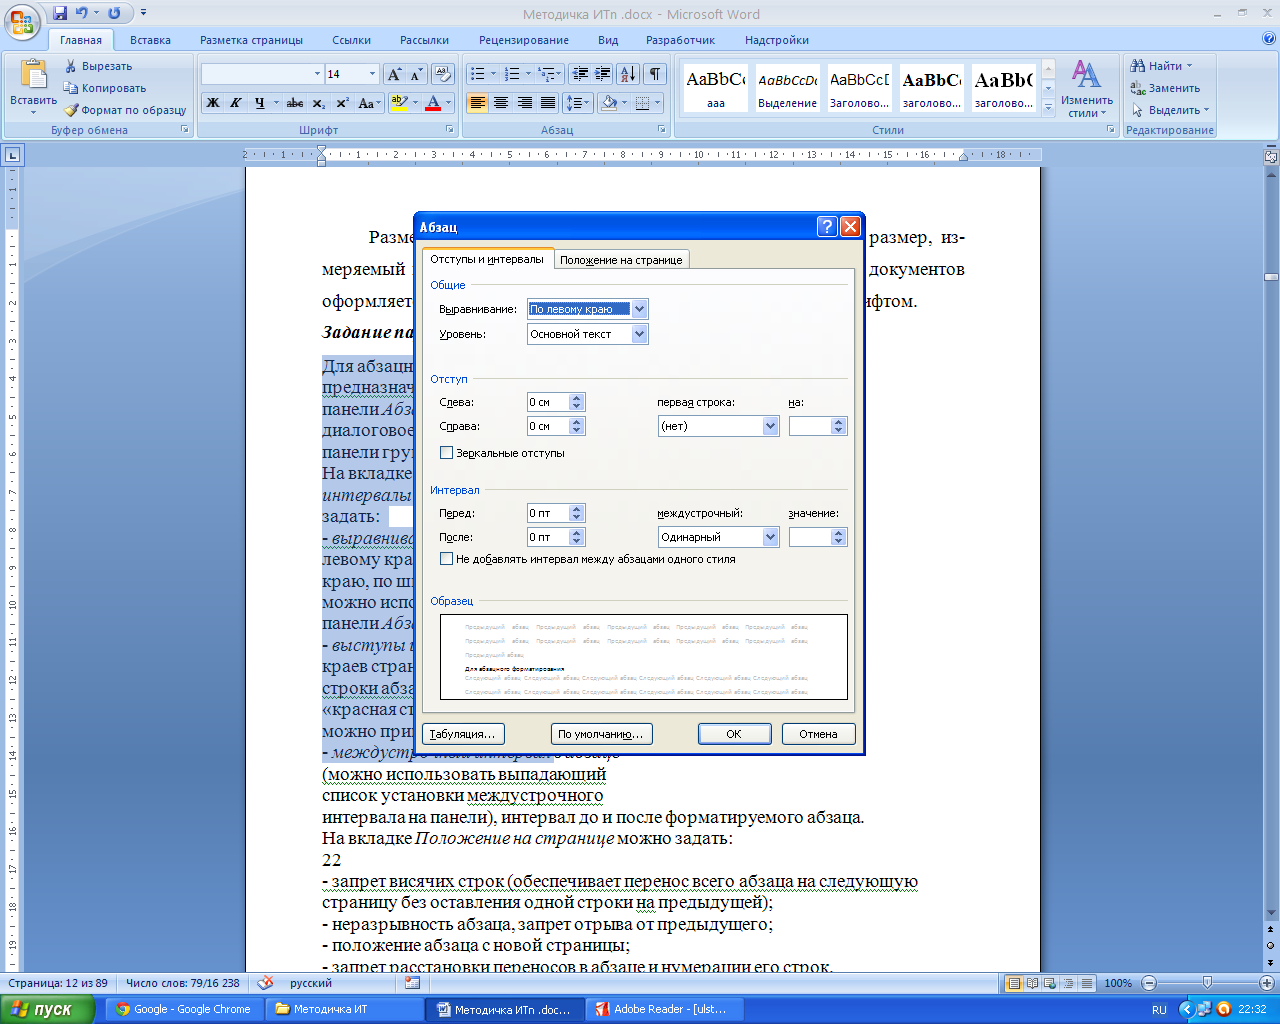Check Не добавлять интервал между абзацами
Viewport: 1280px width, 1024px height.
pyautogui.click(x=447, y=559)
